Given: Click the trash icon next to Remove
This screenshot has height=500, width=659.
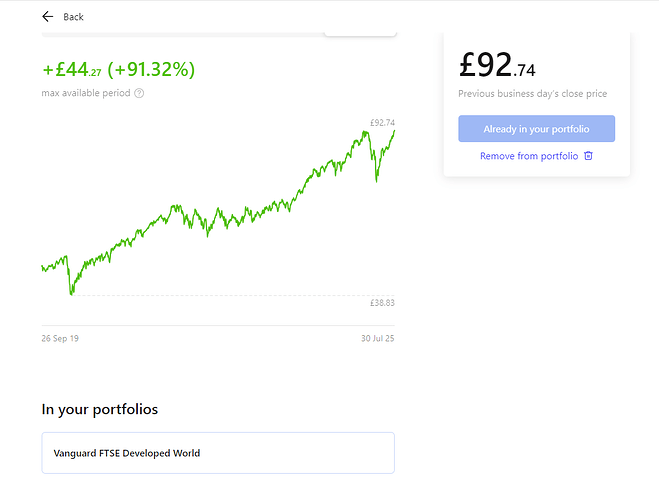Looking at the screenshot, I should click(588, 156).
